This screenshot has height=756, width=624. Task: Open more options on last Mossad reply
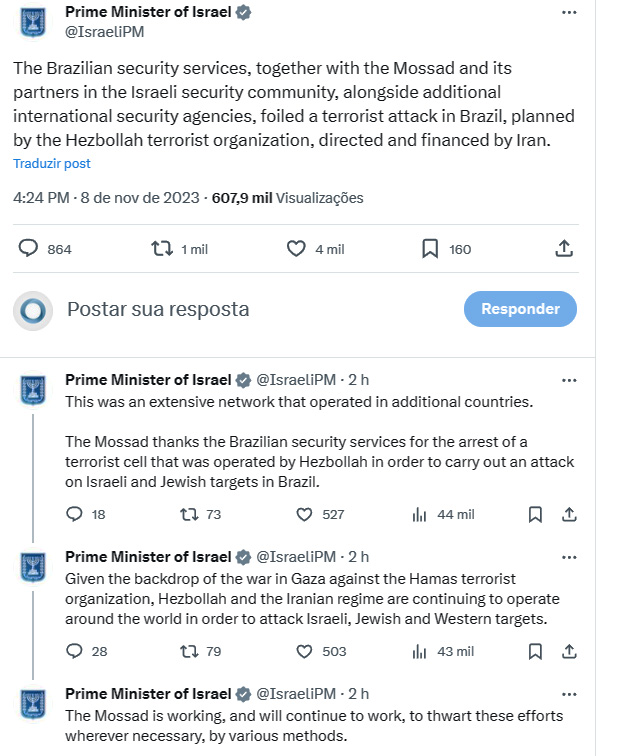pos(569,694)
